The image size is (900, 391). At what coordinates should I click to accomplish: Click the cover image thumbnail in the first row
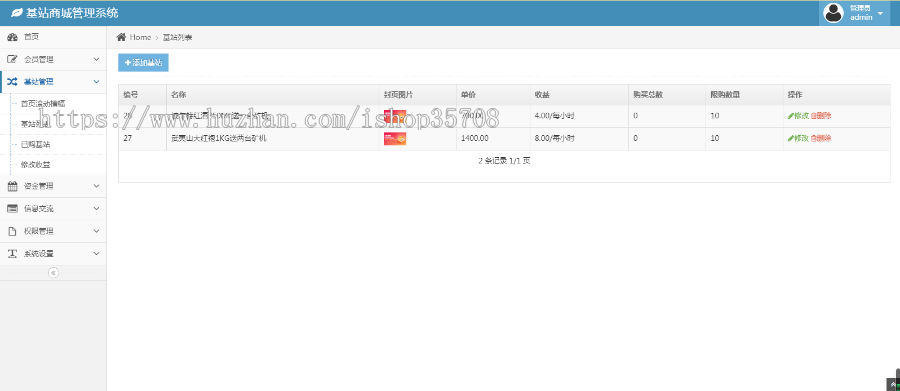point(395,116)
